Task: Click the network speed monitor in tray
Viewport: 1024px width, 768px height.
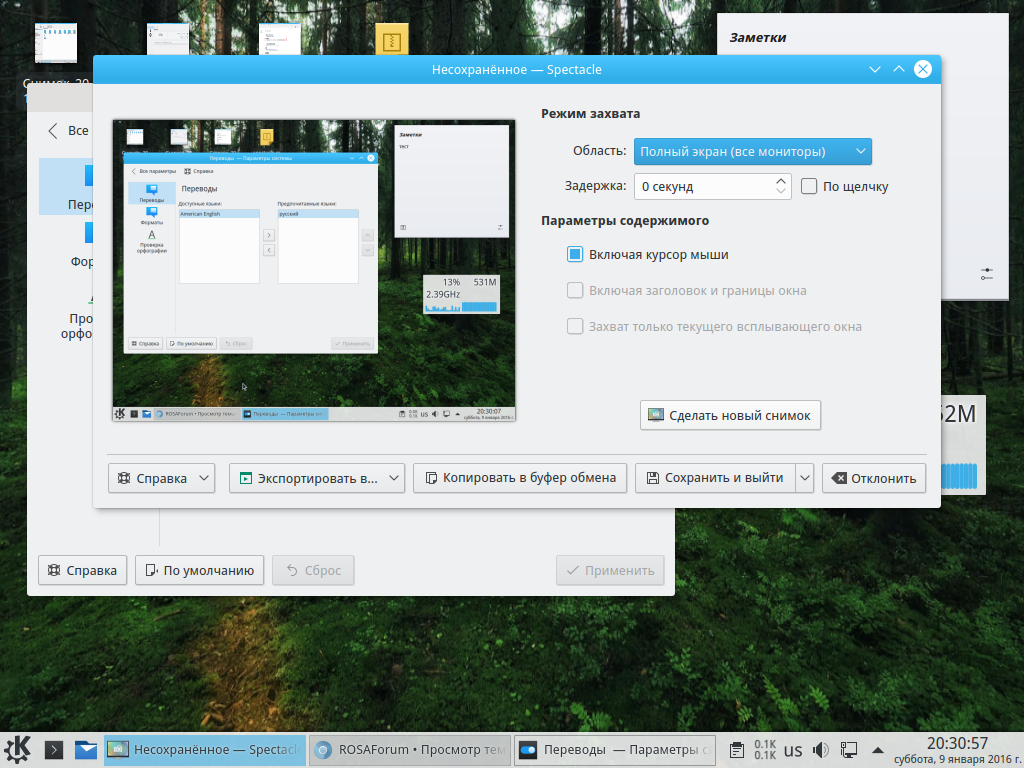Action: tap(765, 750)
